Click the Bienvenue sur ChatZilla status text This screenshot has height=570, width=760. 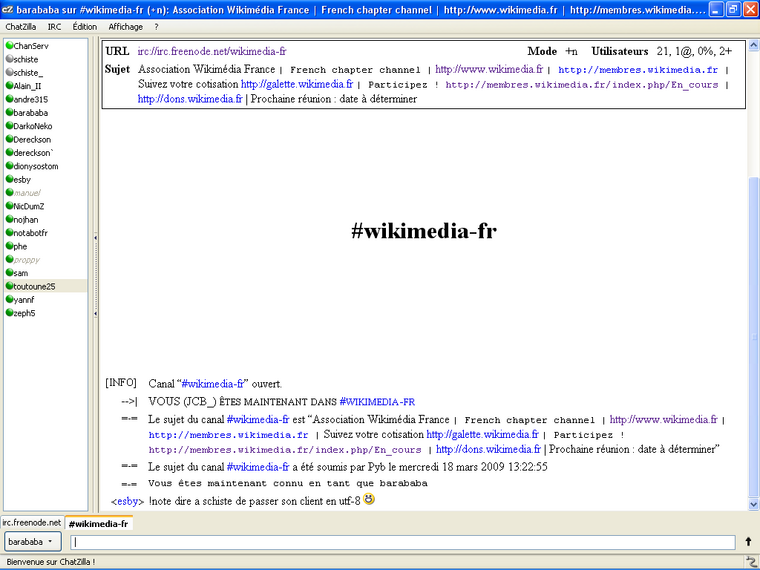click(50, 562)
